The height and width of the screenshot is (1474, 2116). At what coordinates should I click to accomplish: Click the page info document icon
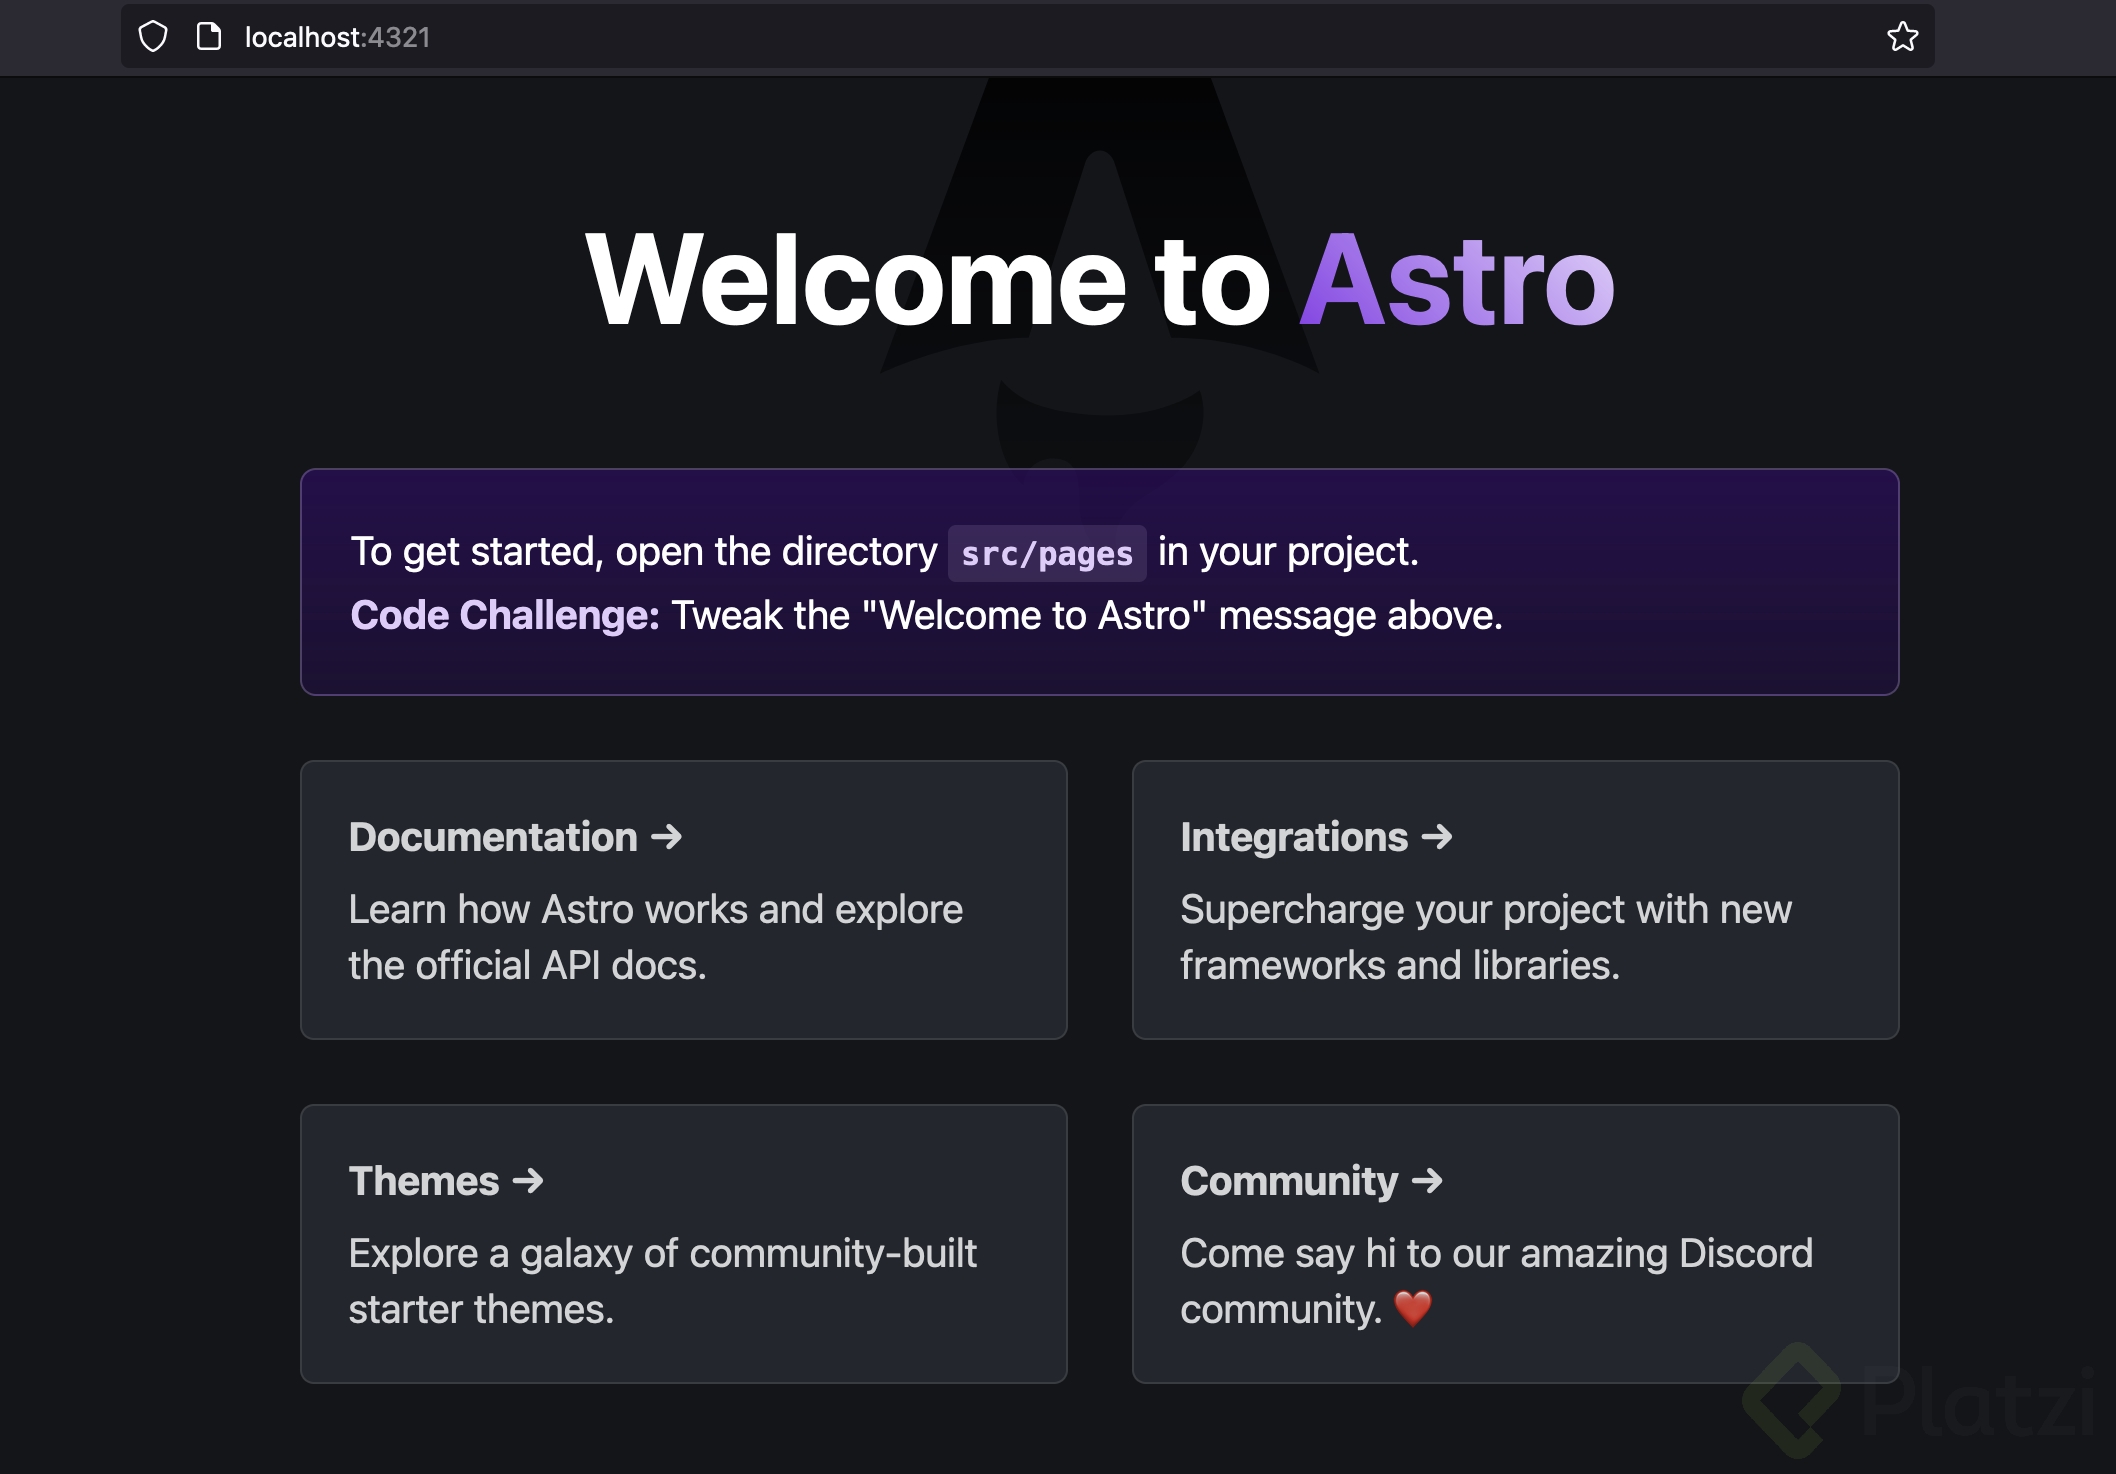[209, 37]
